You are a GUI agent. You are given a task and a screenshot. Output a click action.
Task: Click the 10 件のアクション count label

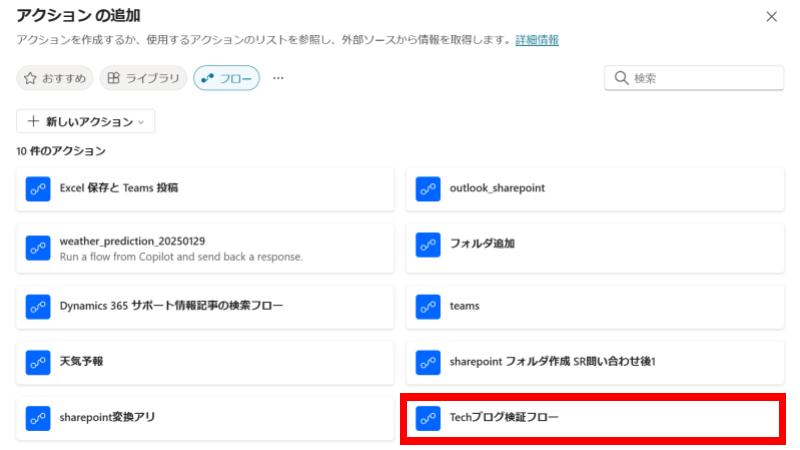tap(61, 151)
